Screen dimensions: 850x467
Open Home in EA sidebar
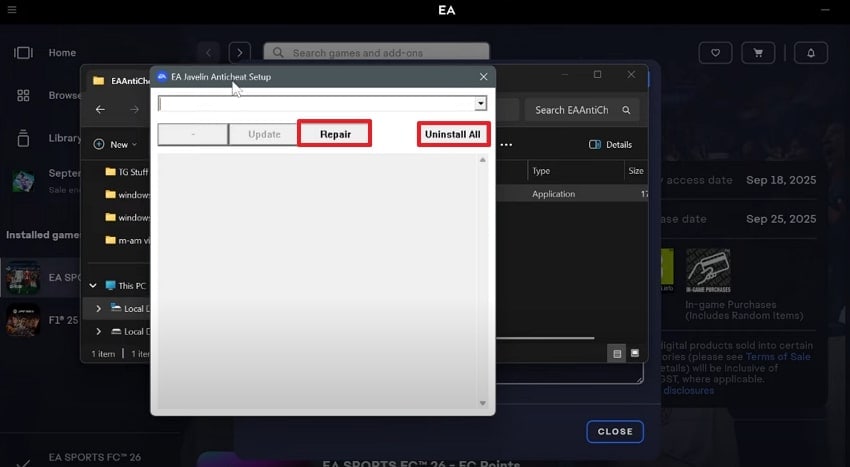(62, 53)
